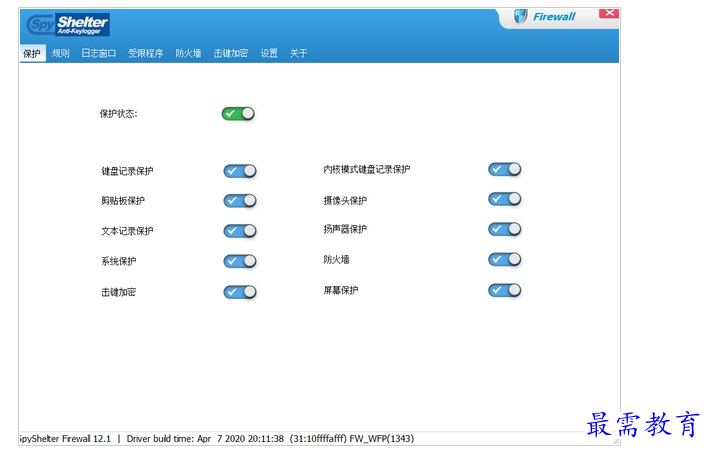Image resolution: width=708 pixels, height=456 pixels.
Task: Toggle 系统保护 switch
Action: click(x=240, y=261)
